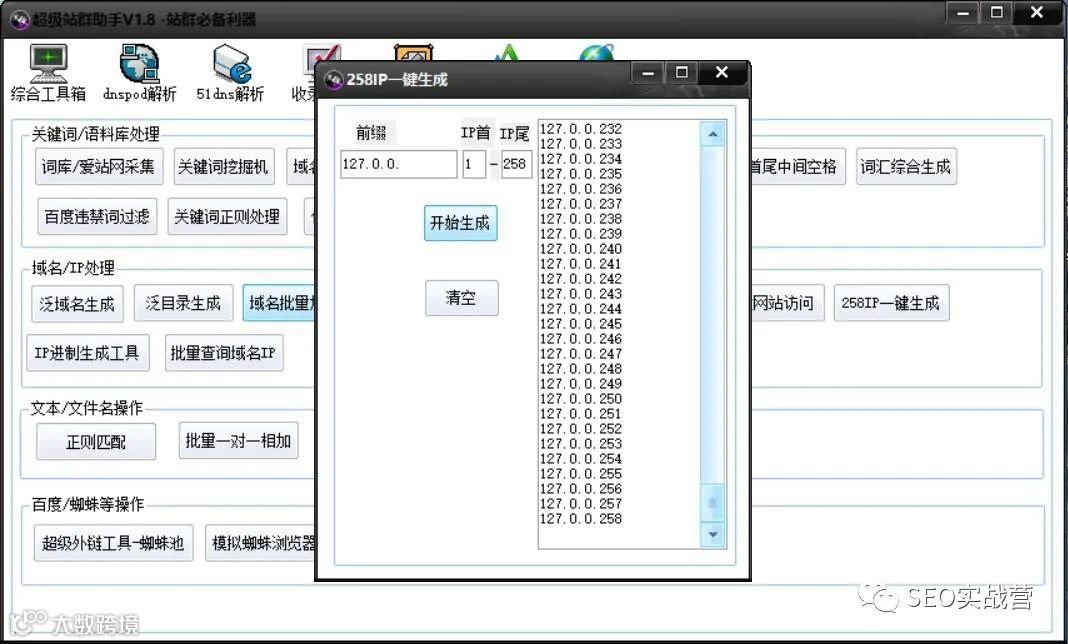Image resolution: width=1068 pixels, height=644 pixels.
Task: Click the IP list scrollbar thumb
Action: (712, 503)
